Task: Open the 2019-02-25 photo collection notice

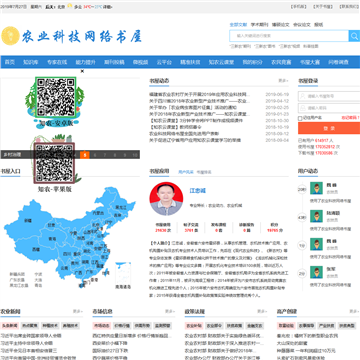Action: click(193, 107)
